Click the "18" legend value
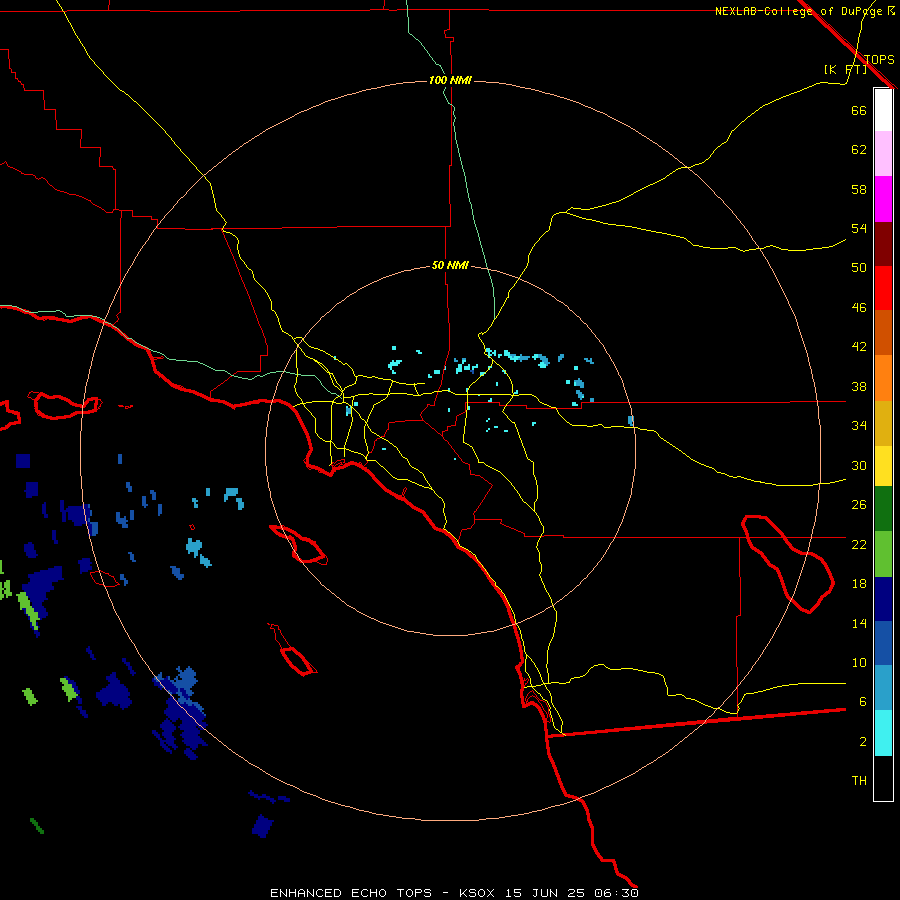 (859, 584)
